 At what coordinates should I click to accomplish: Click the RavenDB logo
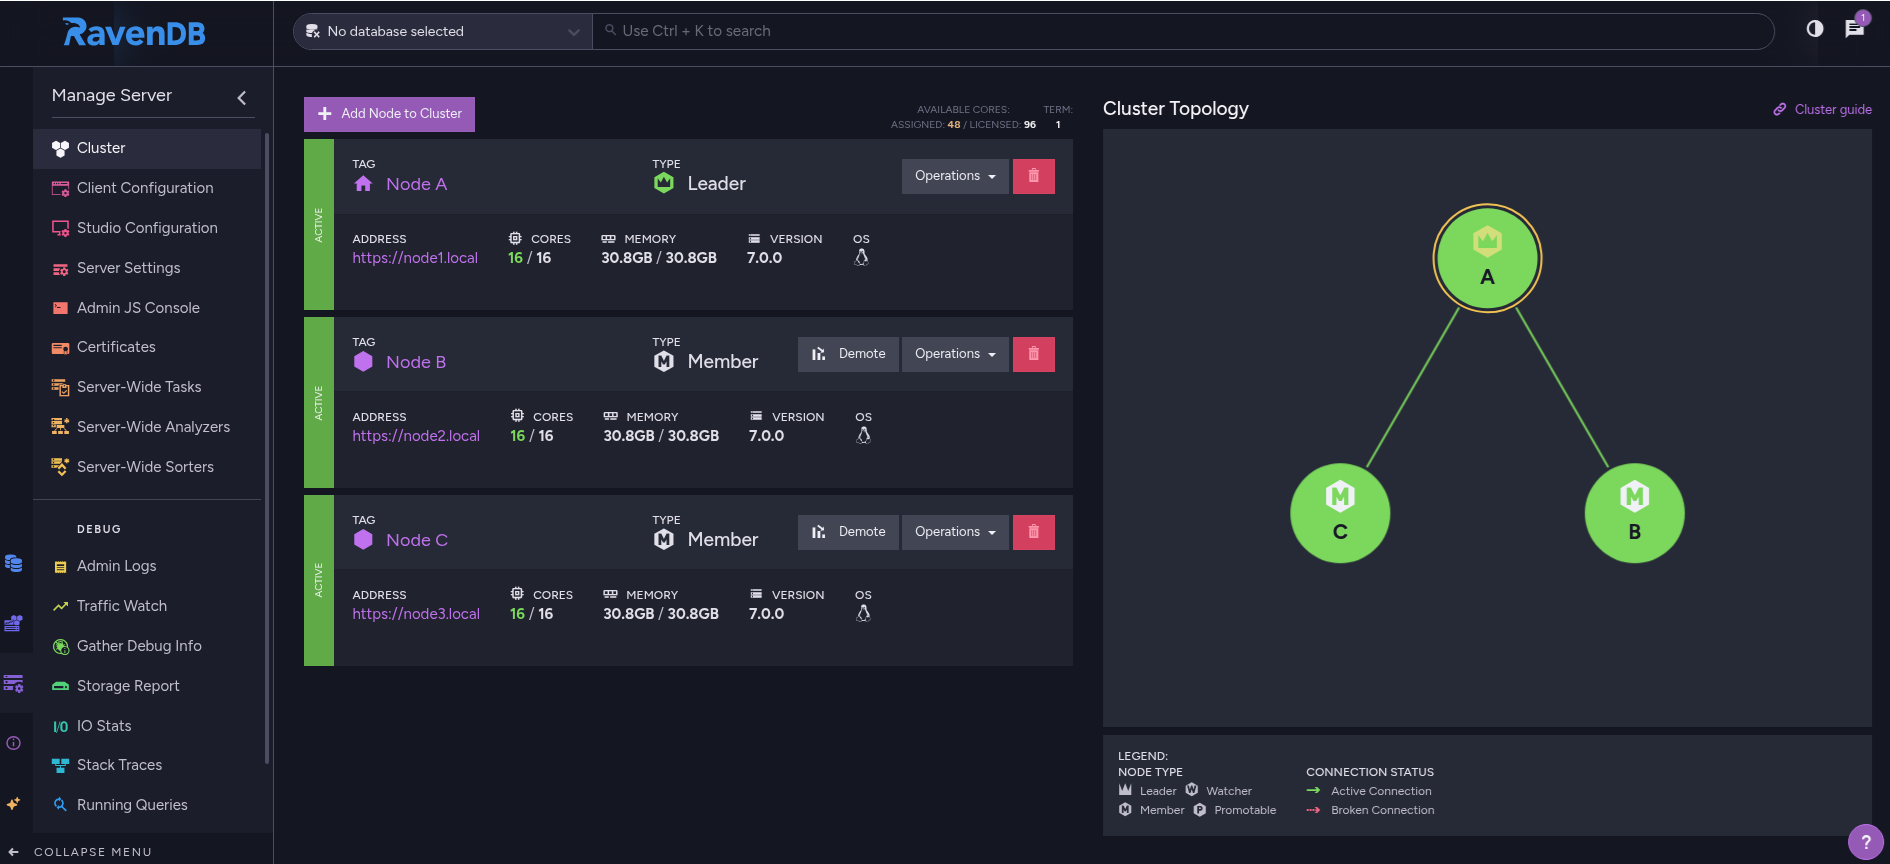click(134, 33)
